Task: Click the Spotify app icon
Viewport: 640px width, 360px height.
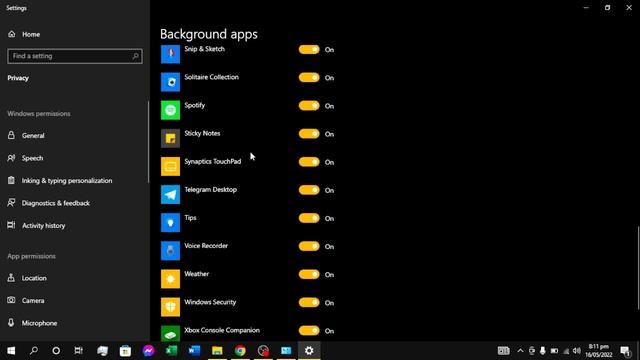Action: [170, 110]
